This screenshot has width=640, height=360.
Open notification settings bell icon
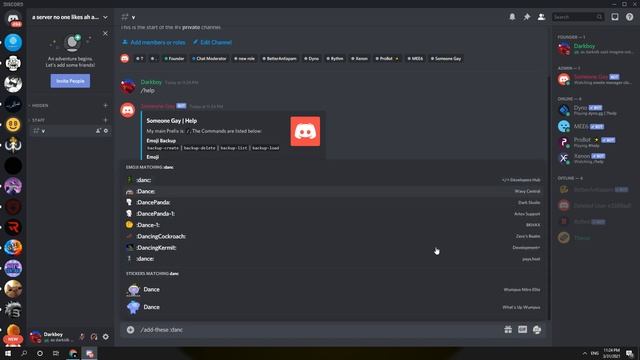[x=512, y=17]
